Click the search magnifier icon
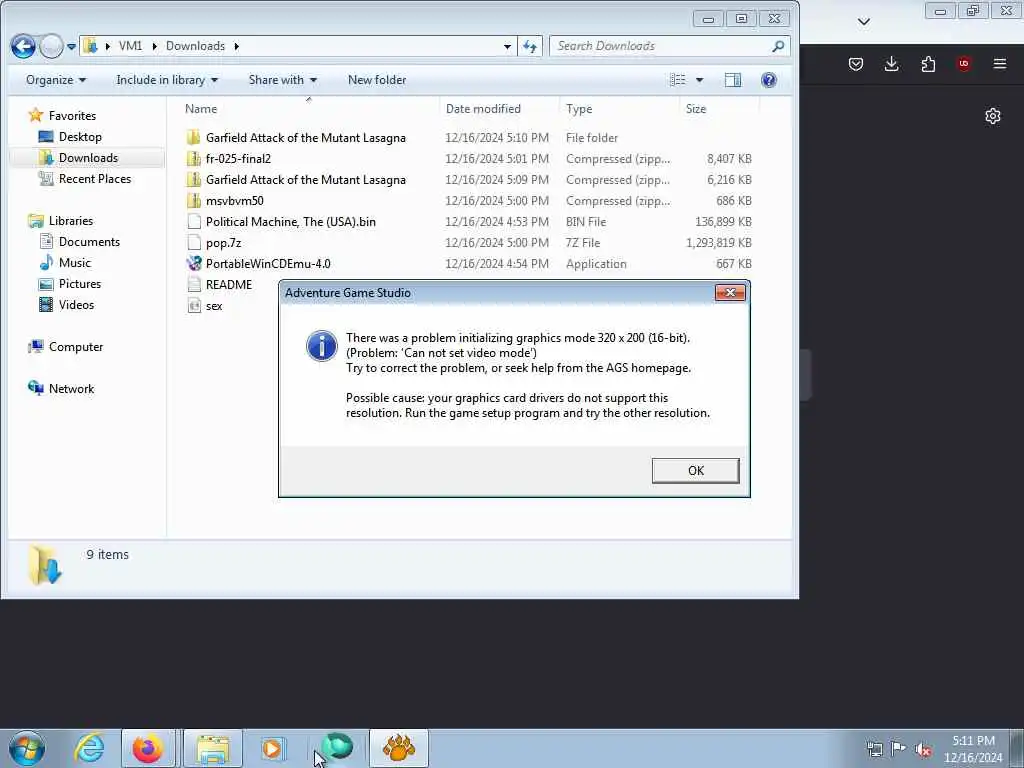The height and width of the screenshot is (768, 1024). 778,46
